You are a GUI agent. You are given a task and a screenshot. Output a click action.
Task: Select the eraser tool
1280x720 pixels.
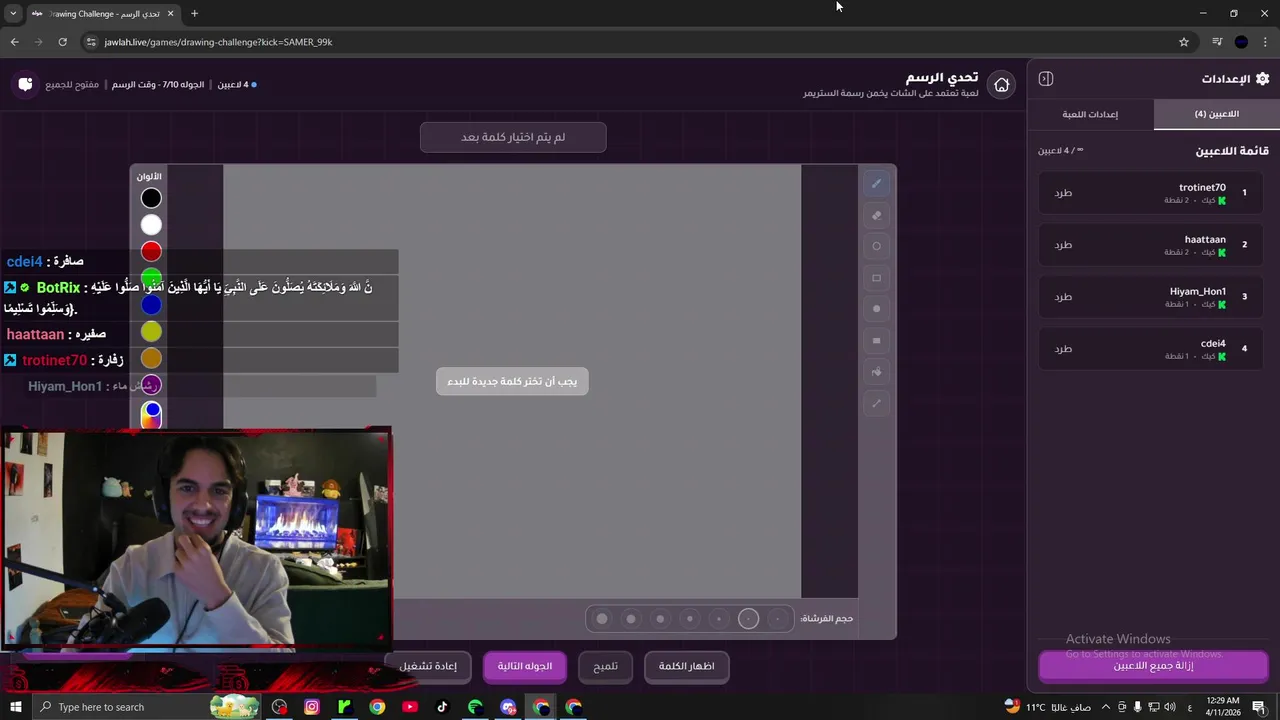tap(876, 215)
